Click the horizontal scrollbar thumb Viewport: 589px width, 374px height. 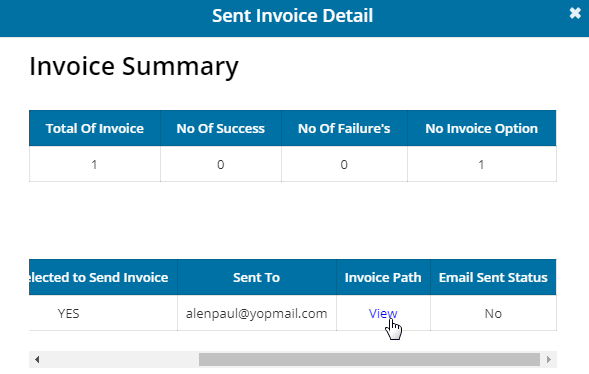(x=369, y=359)
